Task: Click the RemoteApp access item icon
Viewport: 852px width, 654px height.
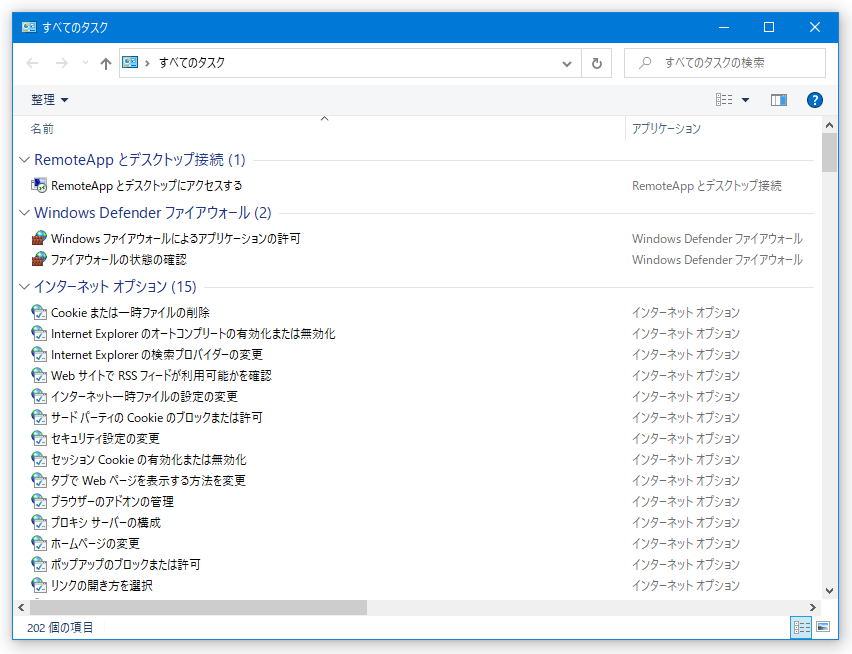Action: pos(39,186)
